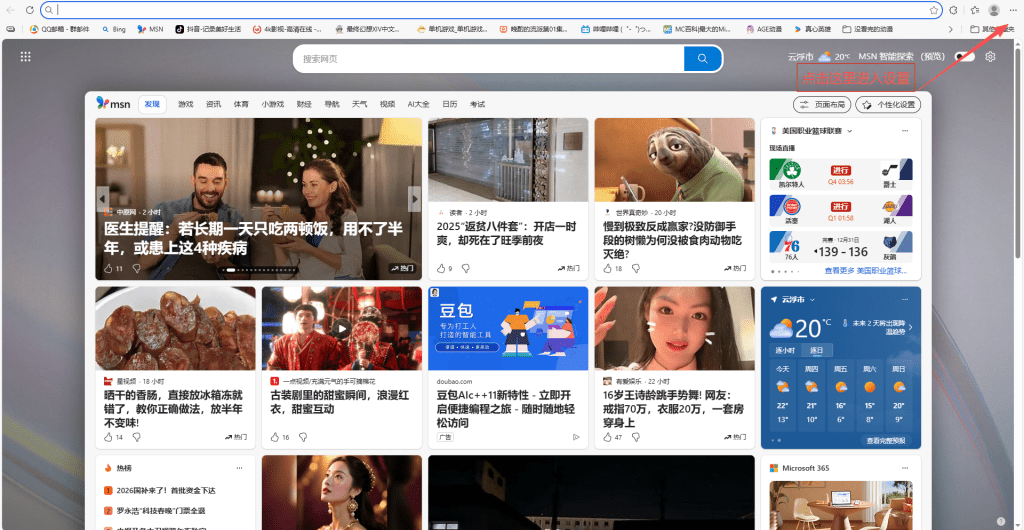This screenshot has width=1024, height=530.
Task: Open page settings gear icon
Action: (990, 57)
